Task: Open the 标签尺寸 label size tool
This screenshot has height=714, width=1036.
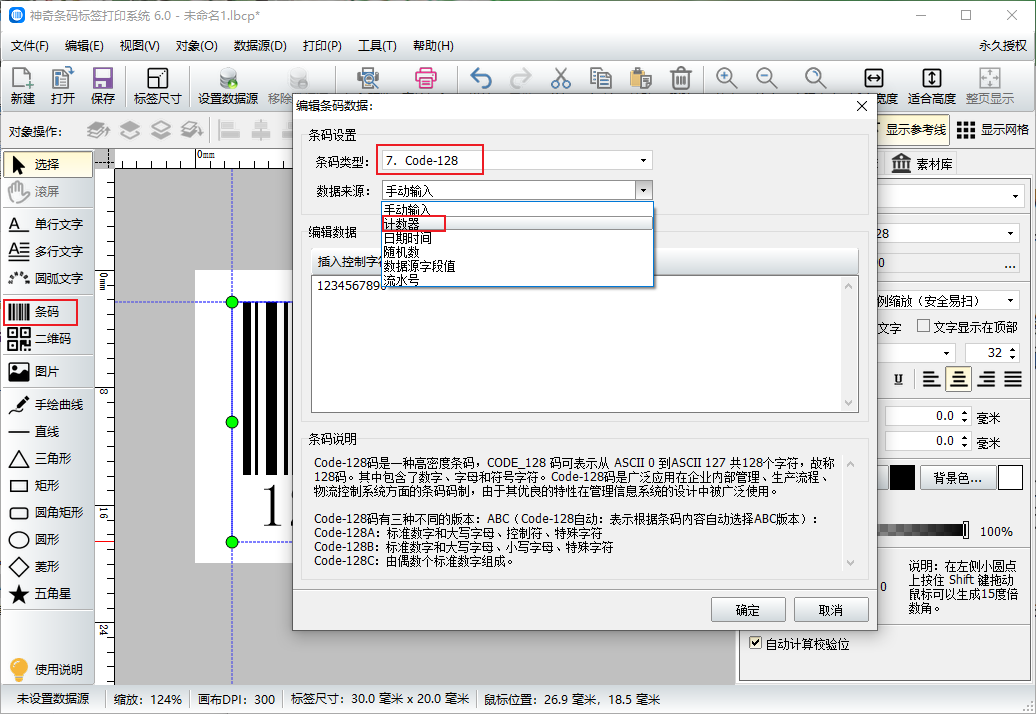Action: pos(157,86)
